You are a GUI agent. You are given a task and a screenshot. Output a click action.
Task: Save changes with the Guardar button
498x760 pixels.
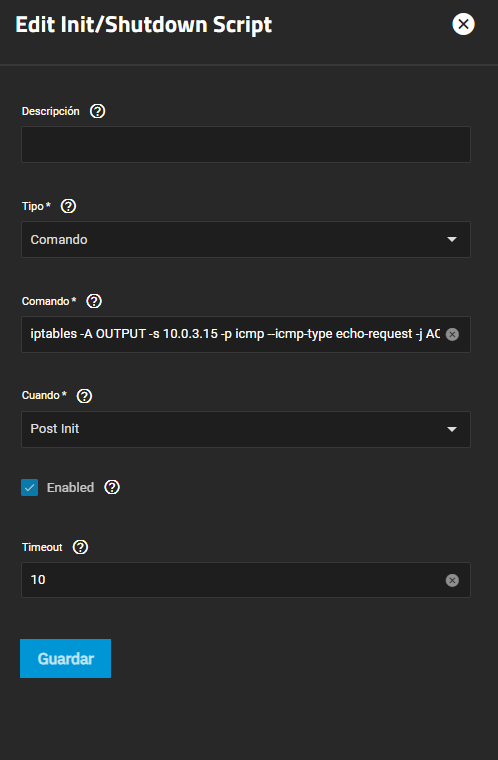point(65,658)
